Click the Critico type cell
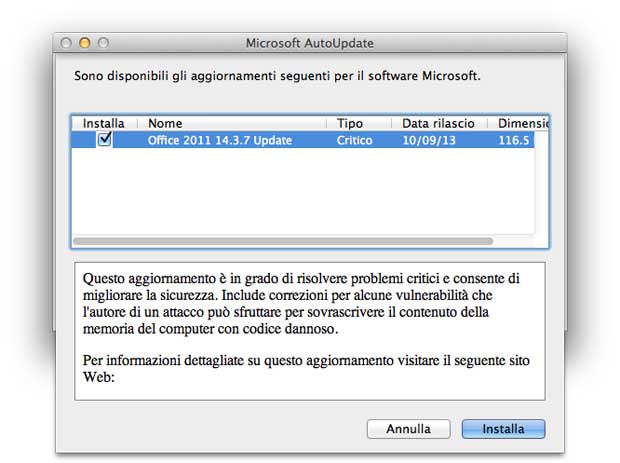Screen dimensions: 620x463 pos(355,140)
